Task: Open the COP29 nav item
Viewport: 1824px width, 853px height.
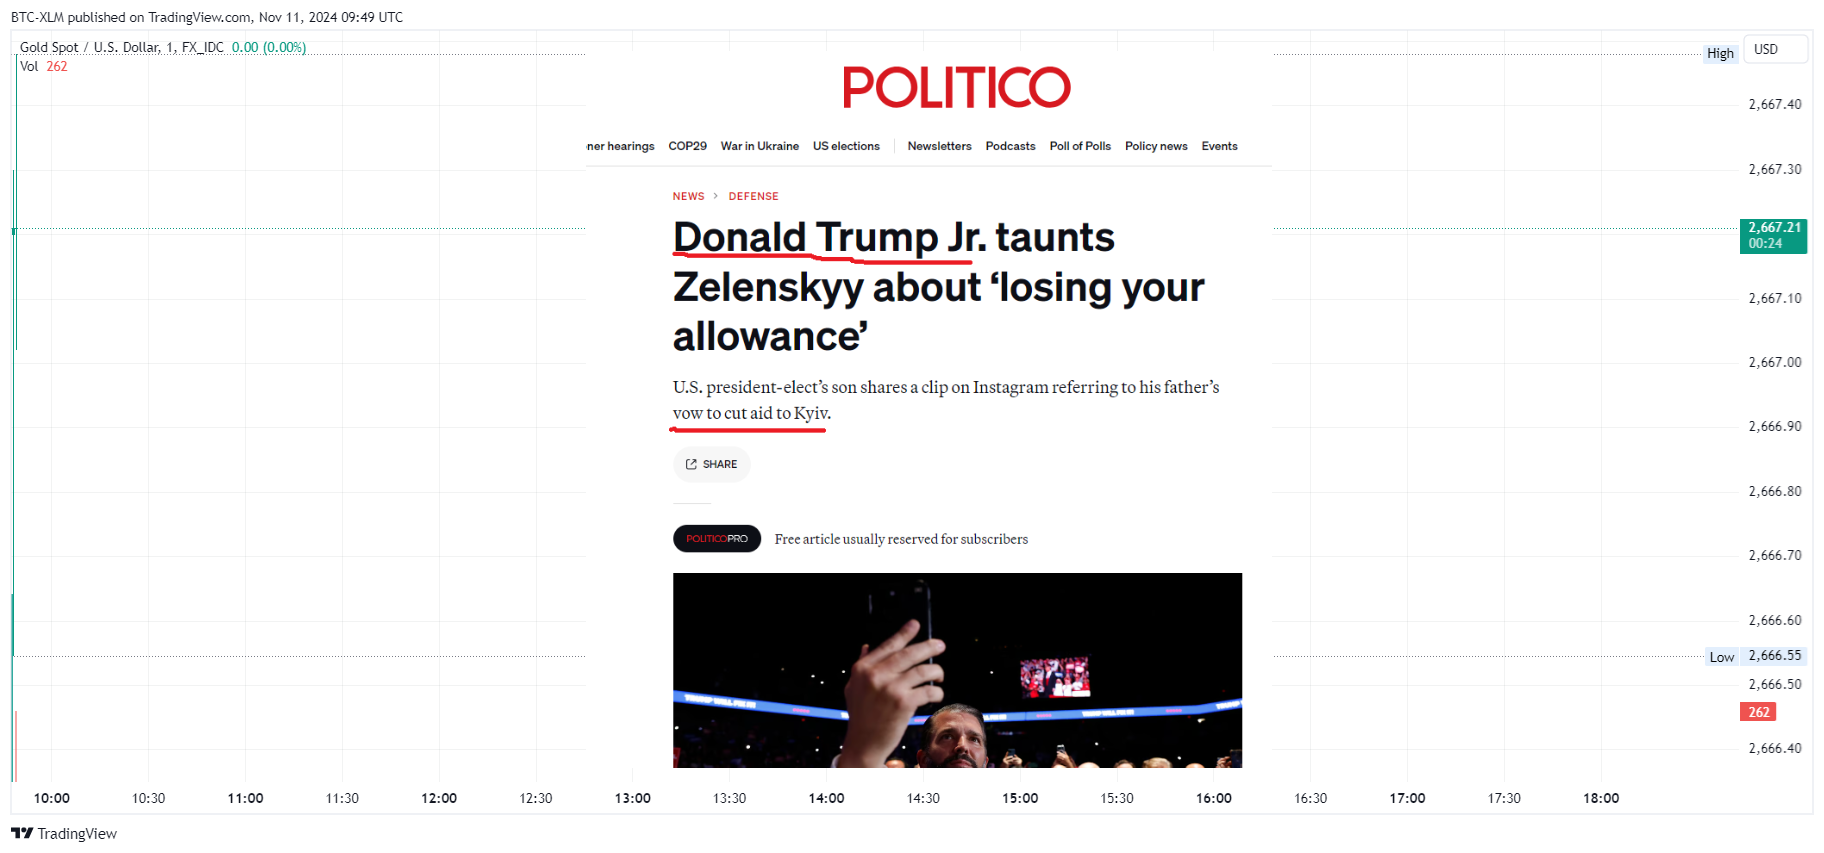Action: pyautogui.click(x=687, y=146)
